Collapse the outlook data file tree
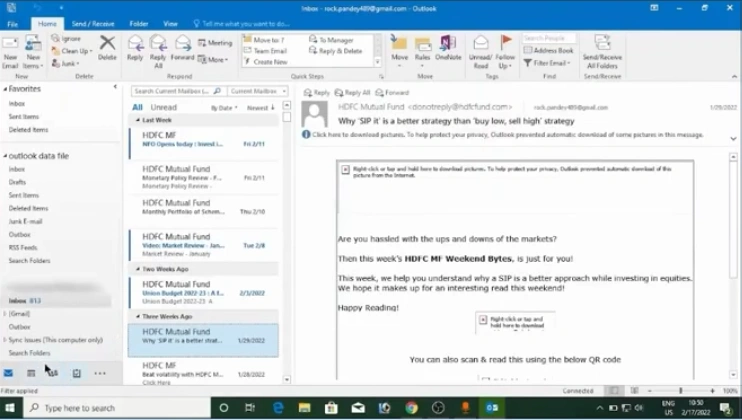 pos(5,156)
